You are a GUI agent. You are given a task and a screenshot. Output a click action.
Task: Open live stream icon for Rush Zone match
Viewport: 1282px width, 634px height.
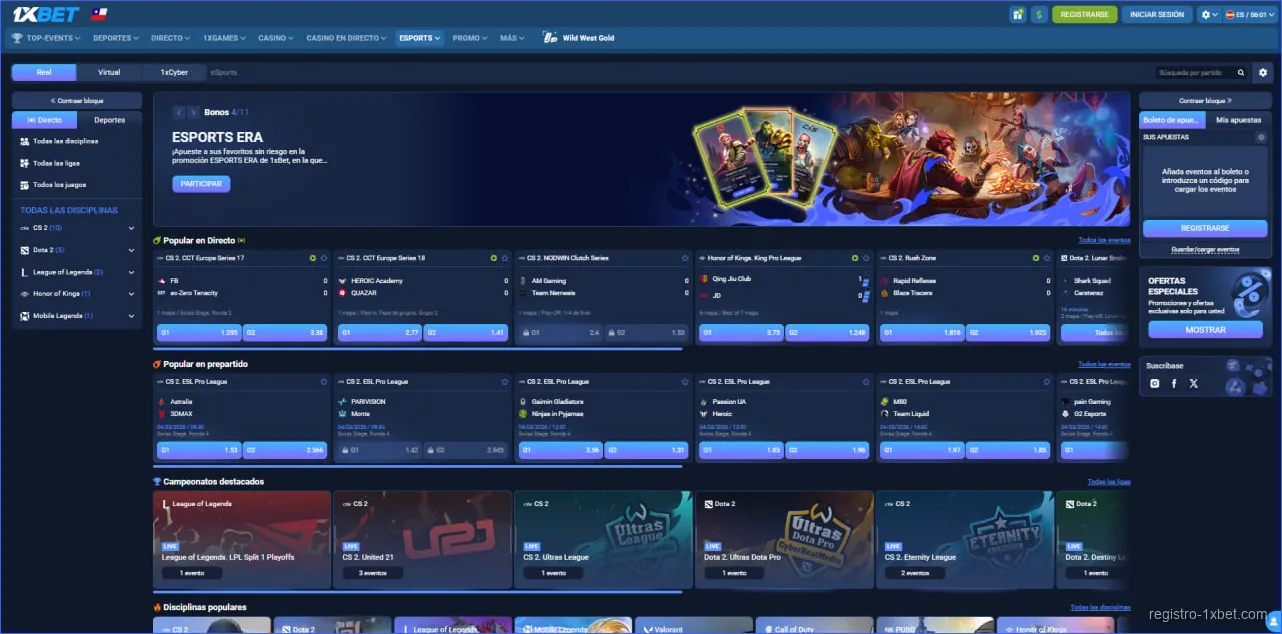pyautogui.click(x=1034, y=258)
